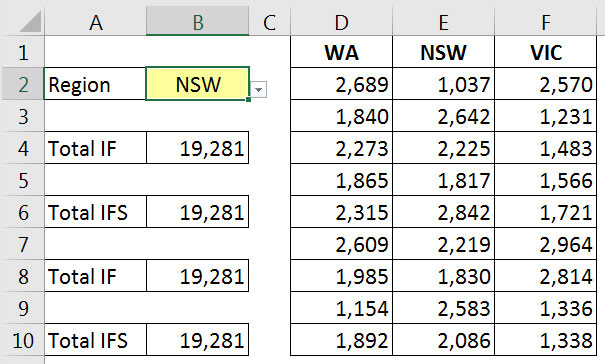Select column F header
The height and width of the screenshot is (364, 605).
546,22
